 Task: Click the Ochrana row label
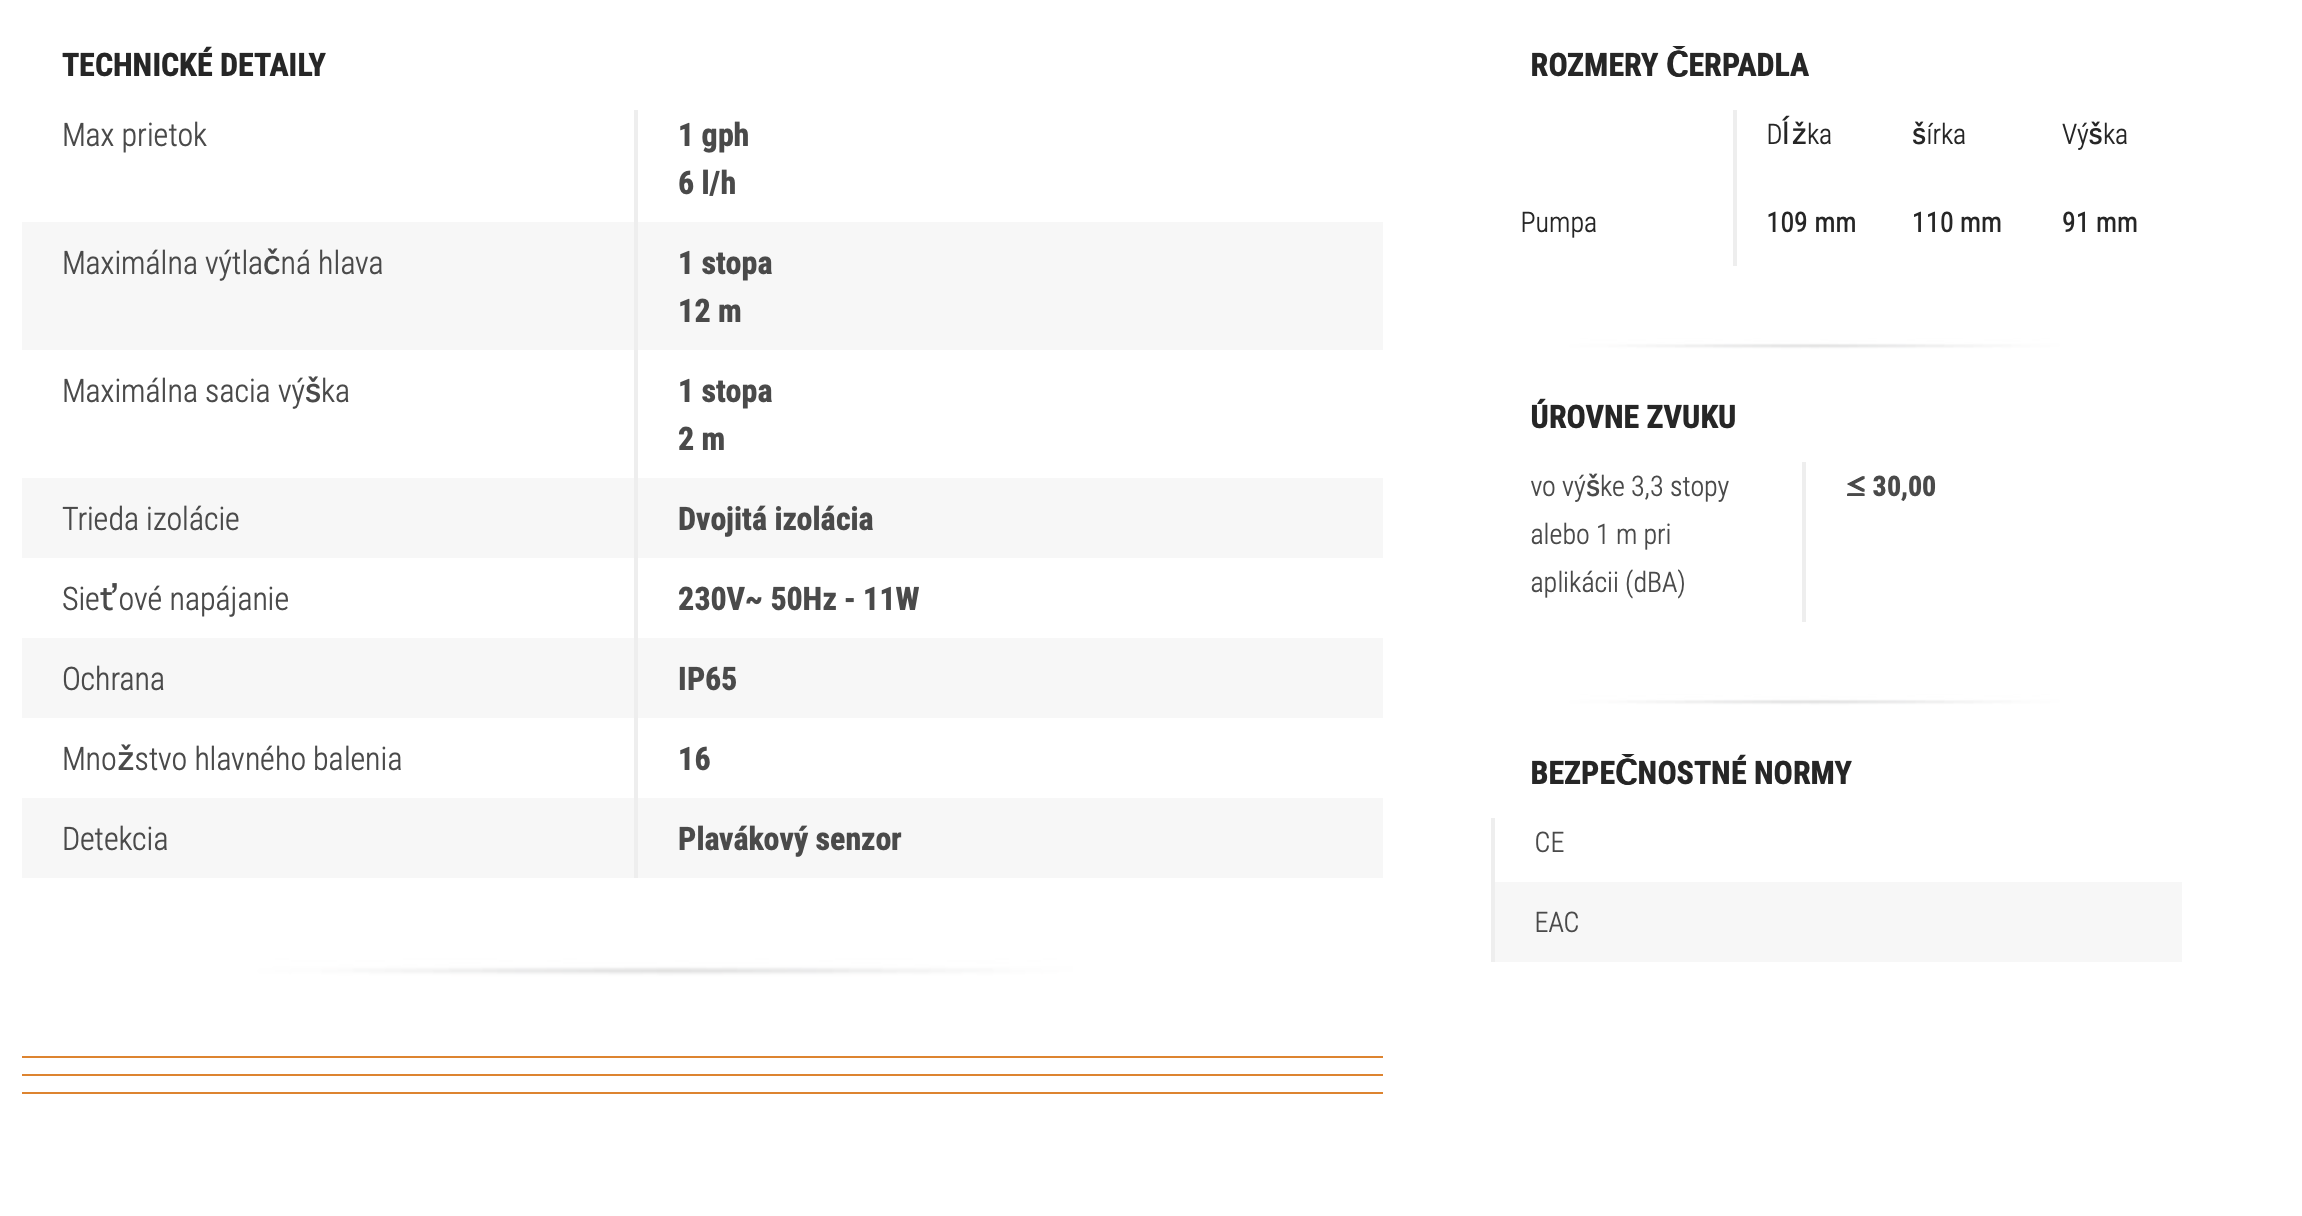(x=113, y=679)
